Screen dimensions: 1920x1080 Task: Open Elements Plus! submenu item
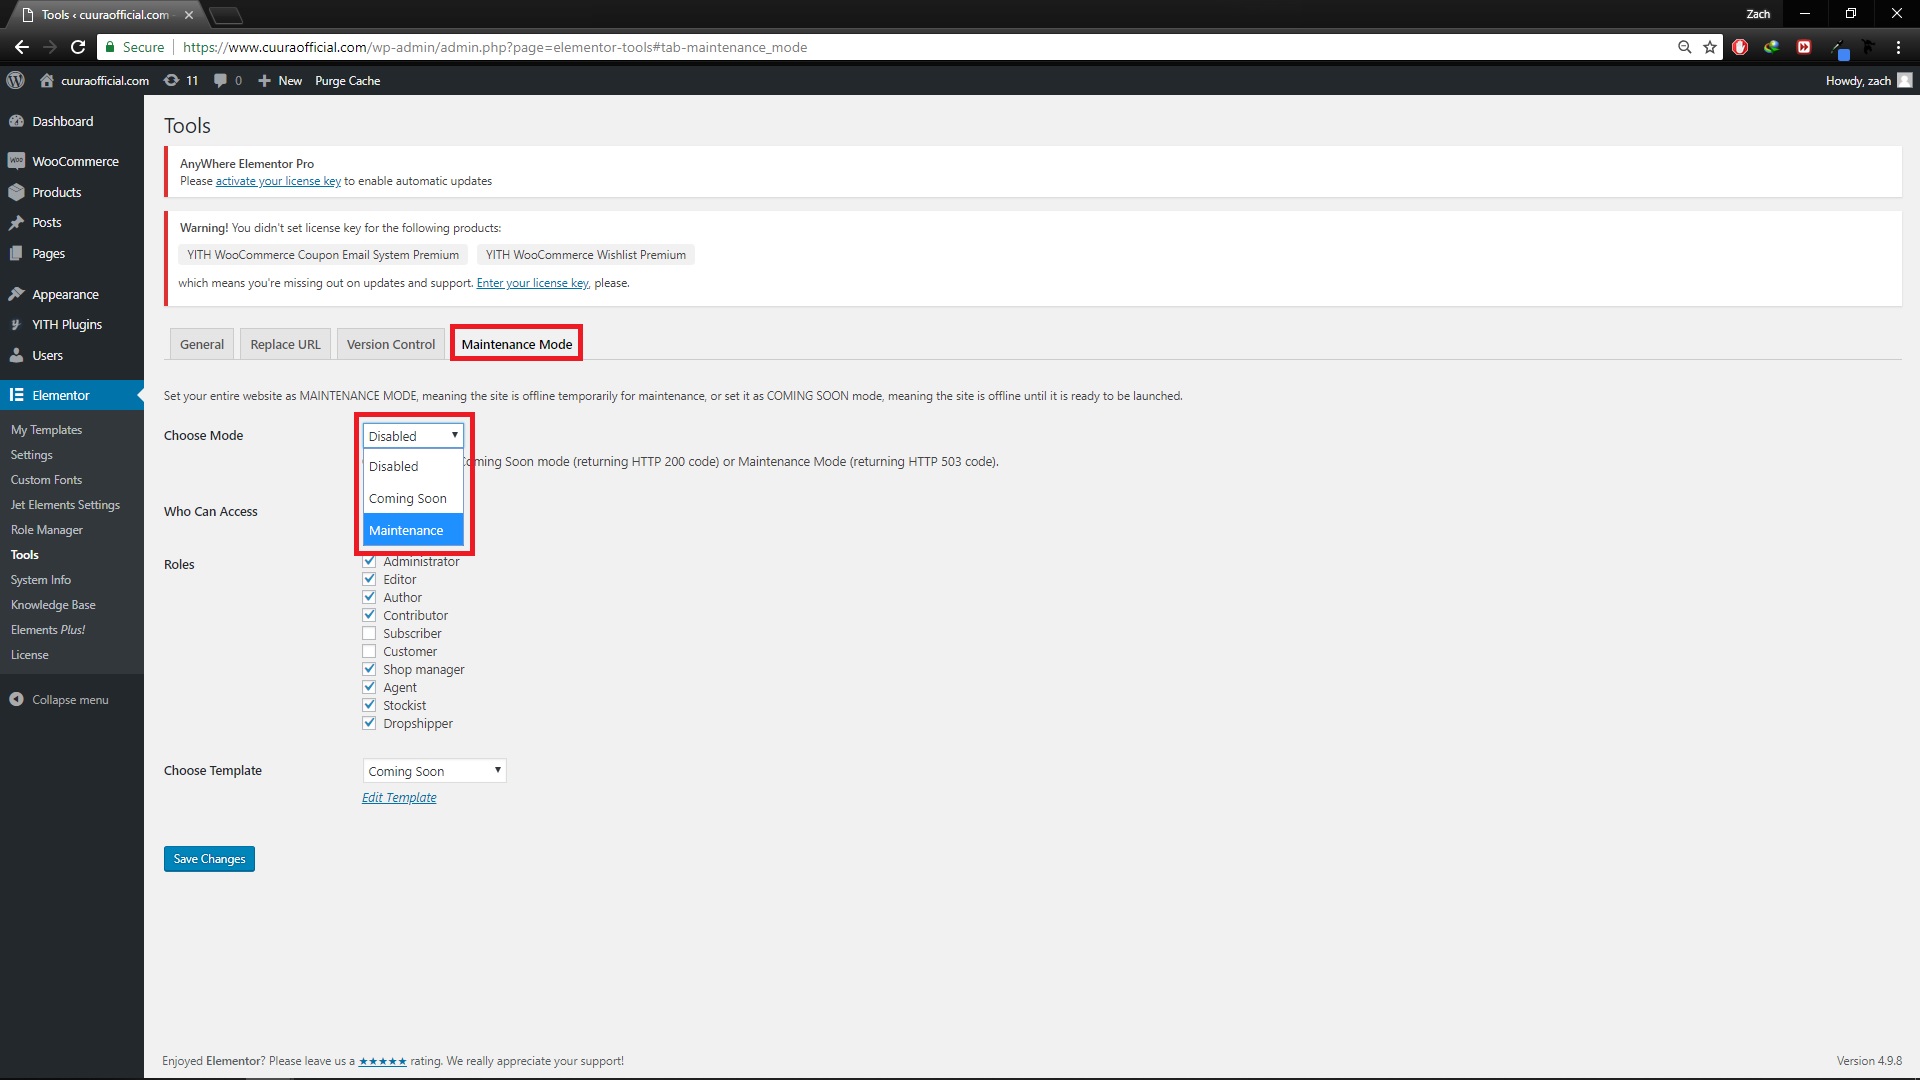(x=48, y=630)
